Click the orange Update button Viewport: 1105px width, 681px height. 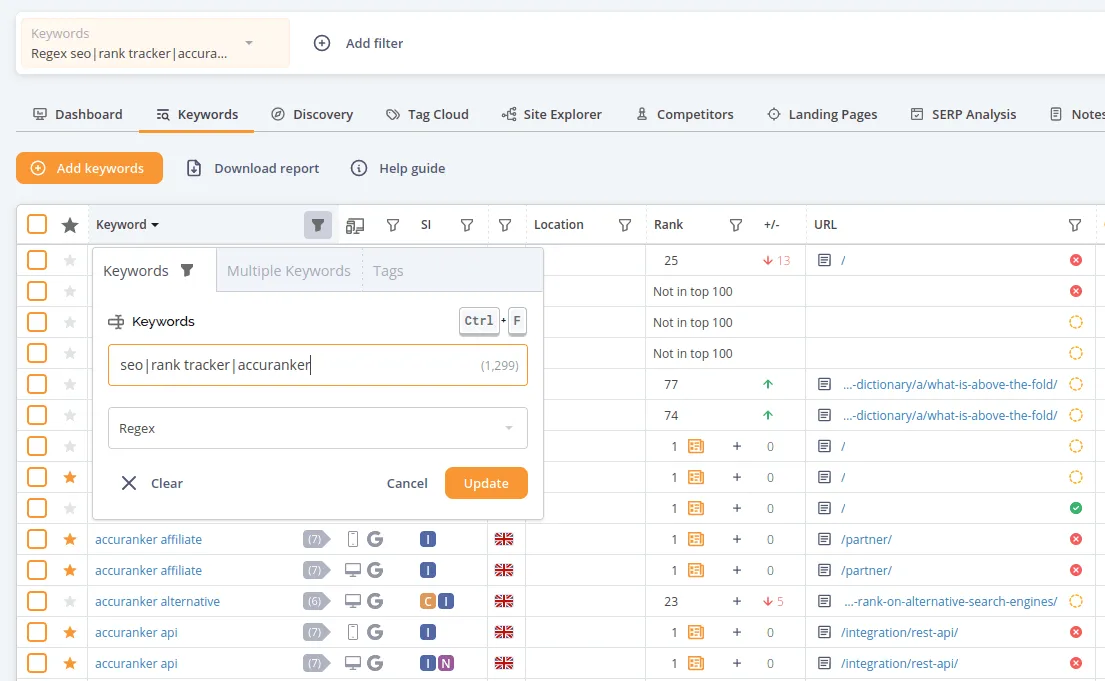coord(486,483)
